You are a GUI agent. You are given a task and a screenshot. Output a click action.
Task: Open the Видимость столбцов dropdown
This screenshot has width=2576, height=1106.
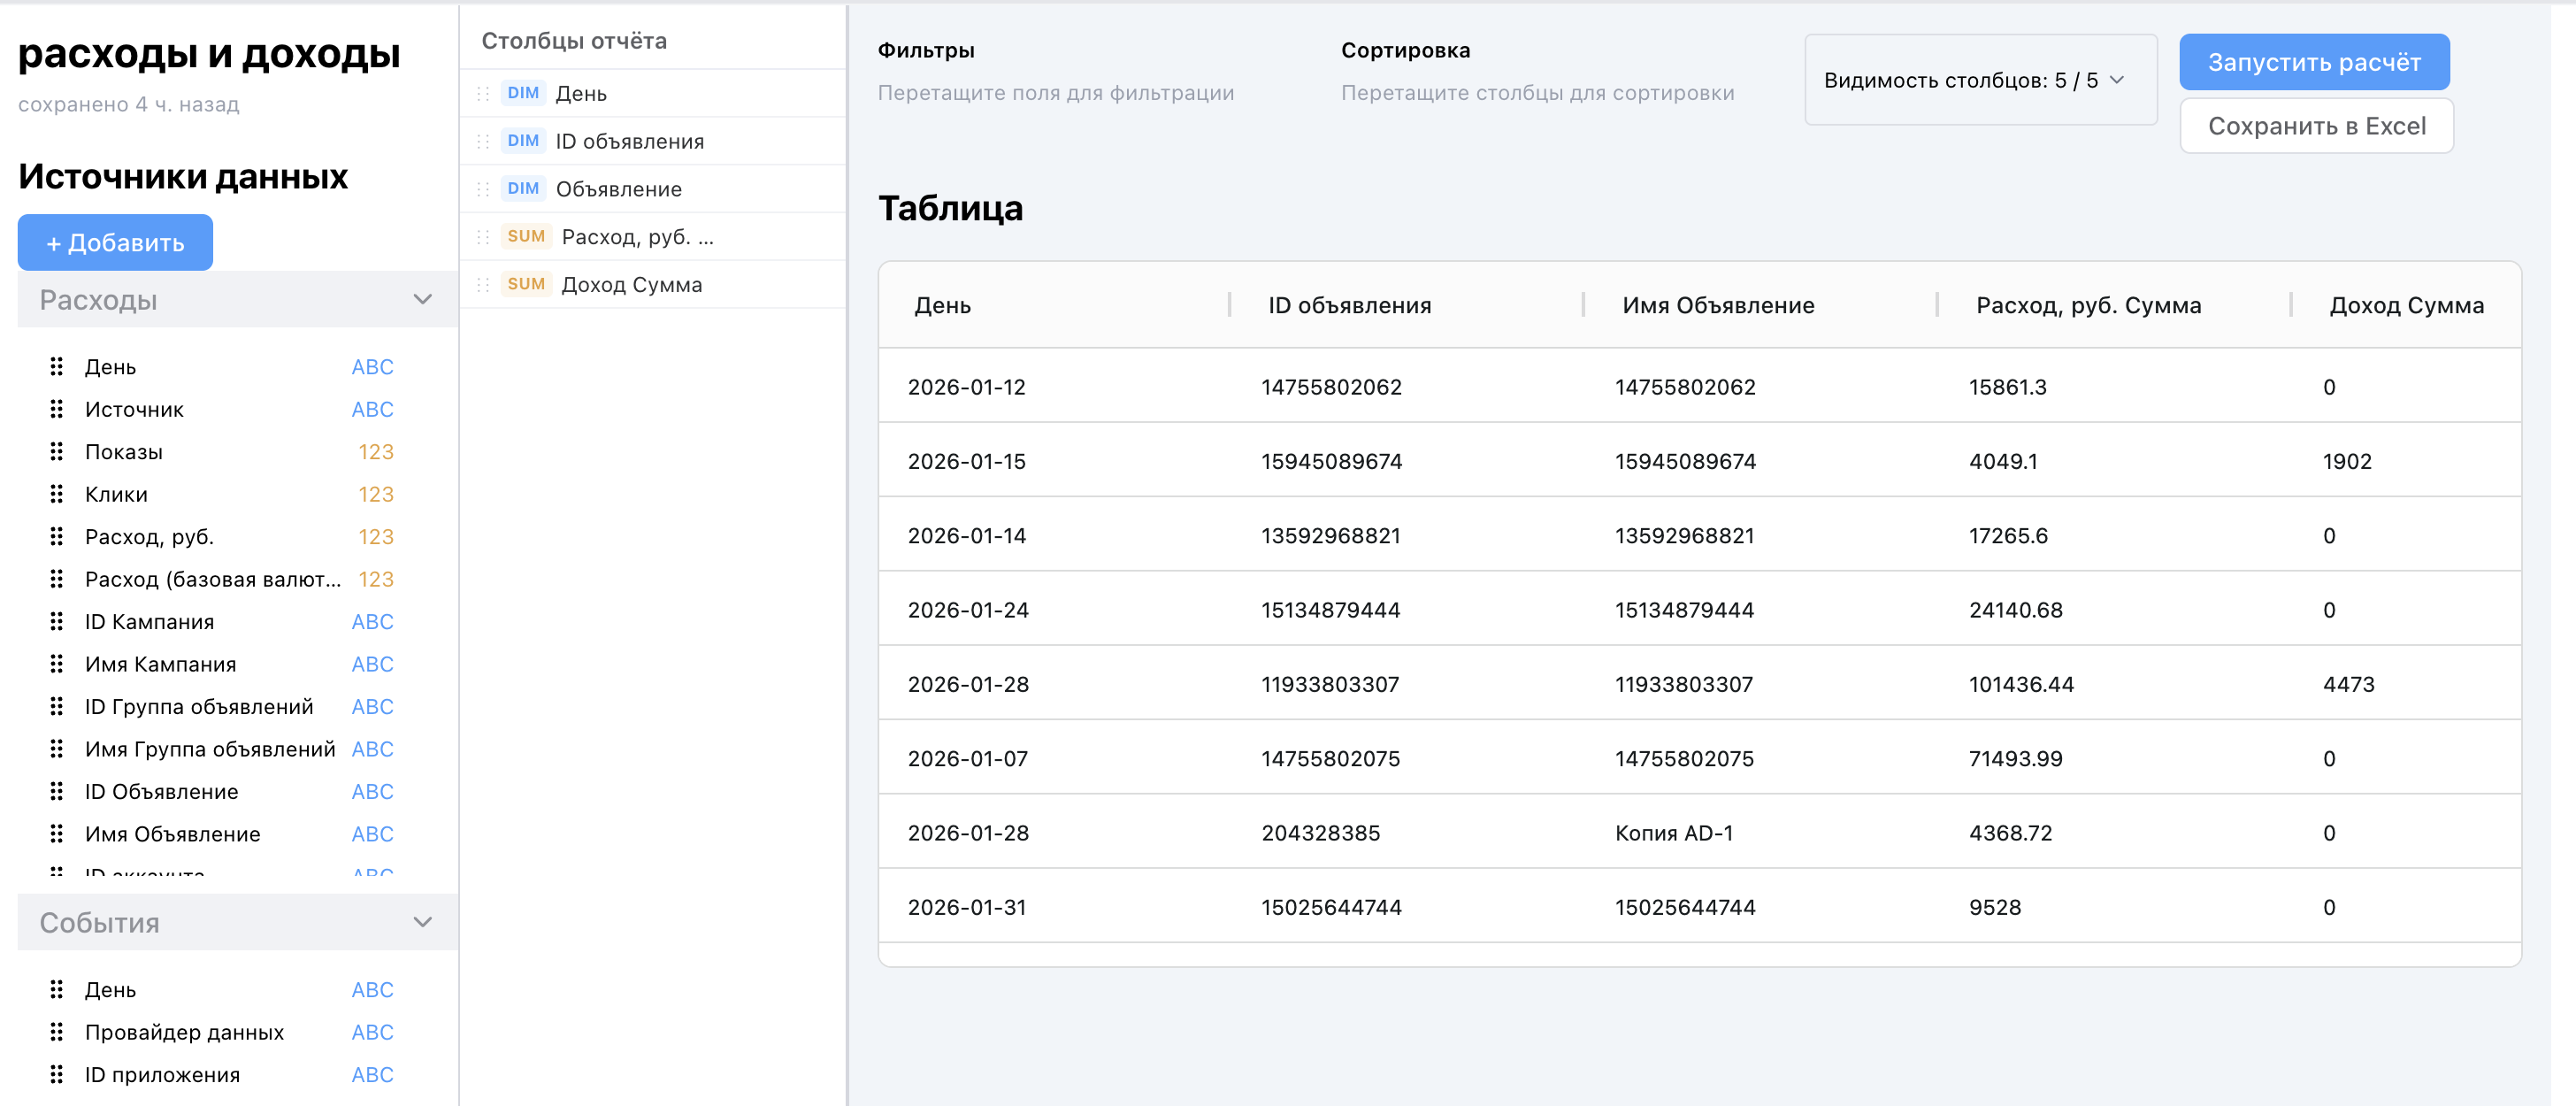coord(1979,80)
